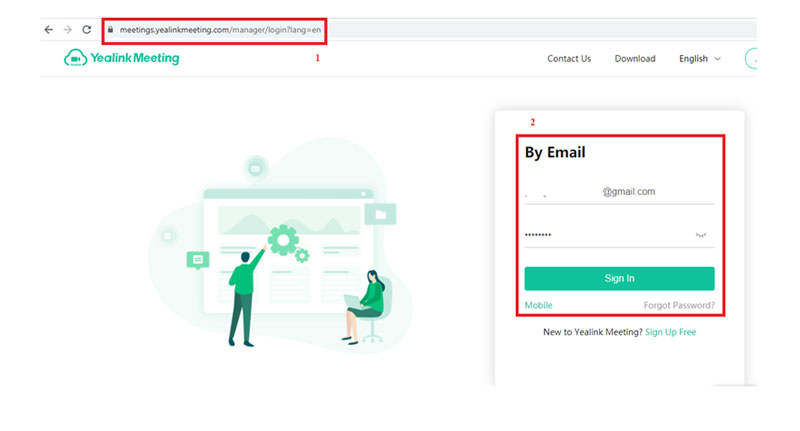The height and width of the screenshot is (431, 800).
Task: Click the padlock site security icon
Action: 111,30
